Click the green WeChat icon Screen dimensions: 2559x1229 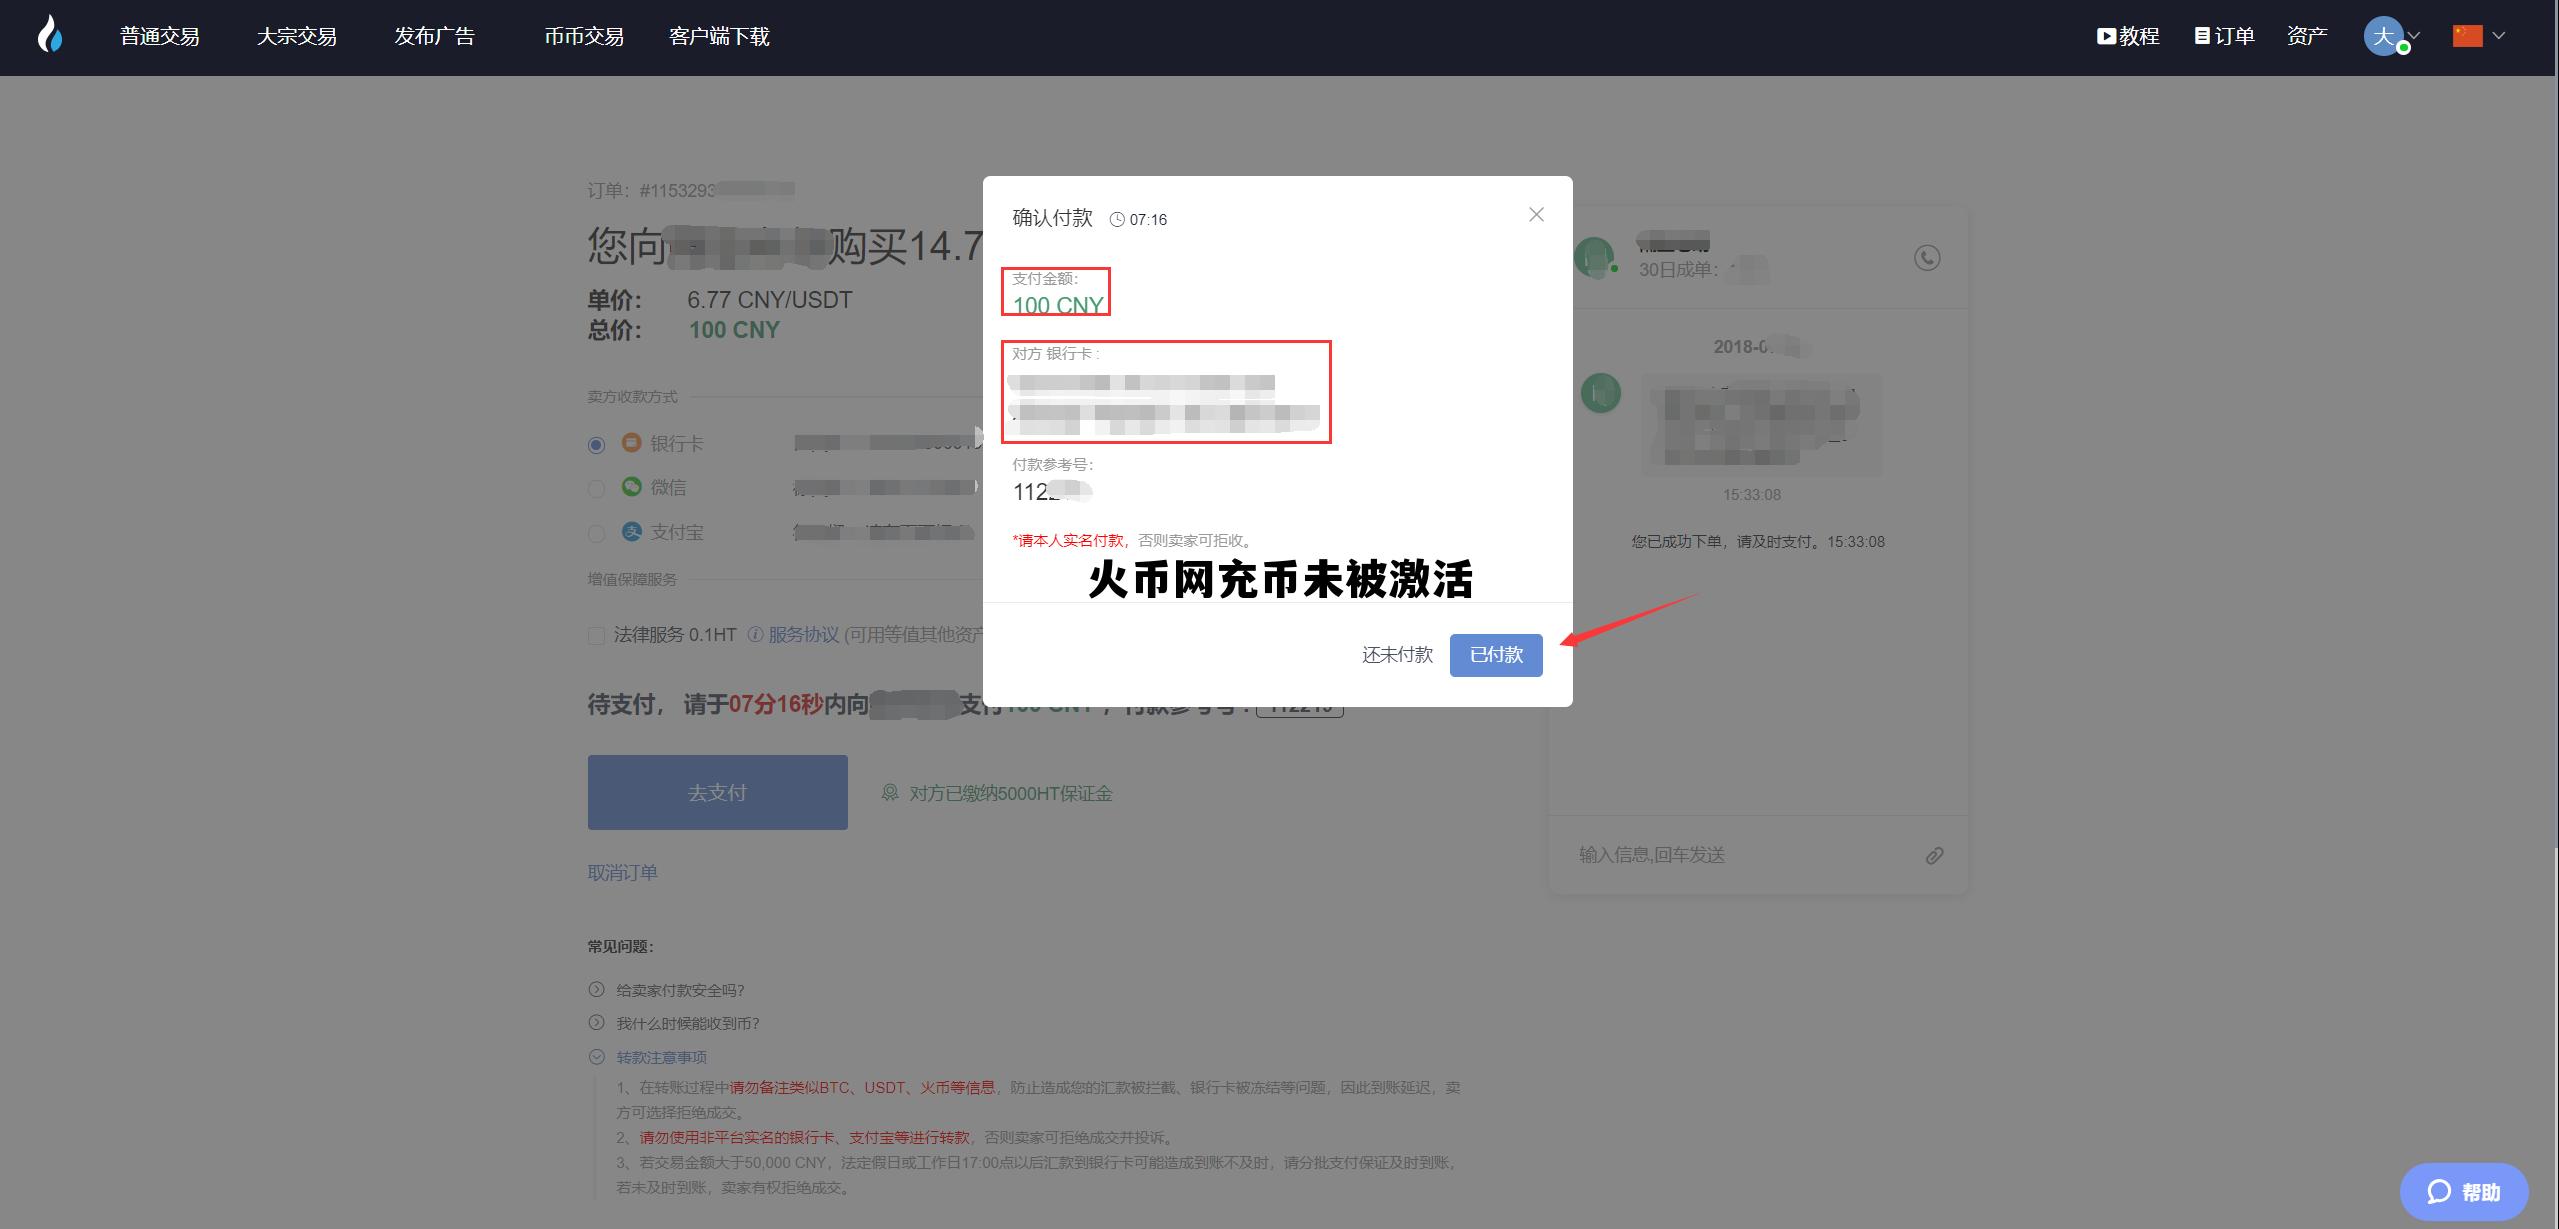(631, 486)
